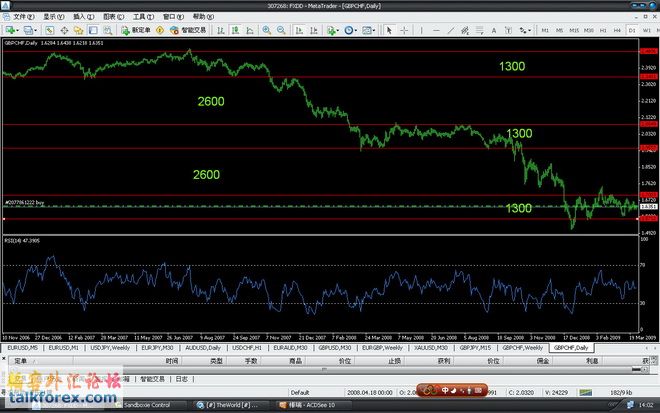Select the horizontal line drawing tool
This screenshot has height=413, width=660.
tap(437, 31)
